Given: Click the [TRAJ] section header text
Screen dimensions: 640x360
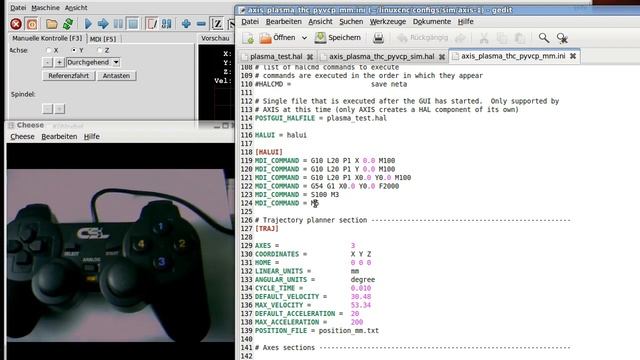Looking at the screenshot, I should pos(267,229).
